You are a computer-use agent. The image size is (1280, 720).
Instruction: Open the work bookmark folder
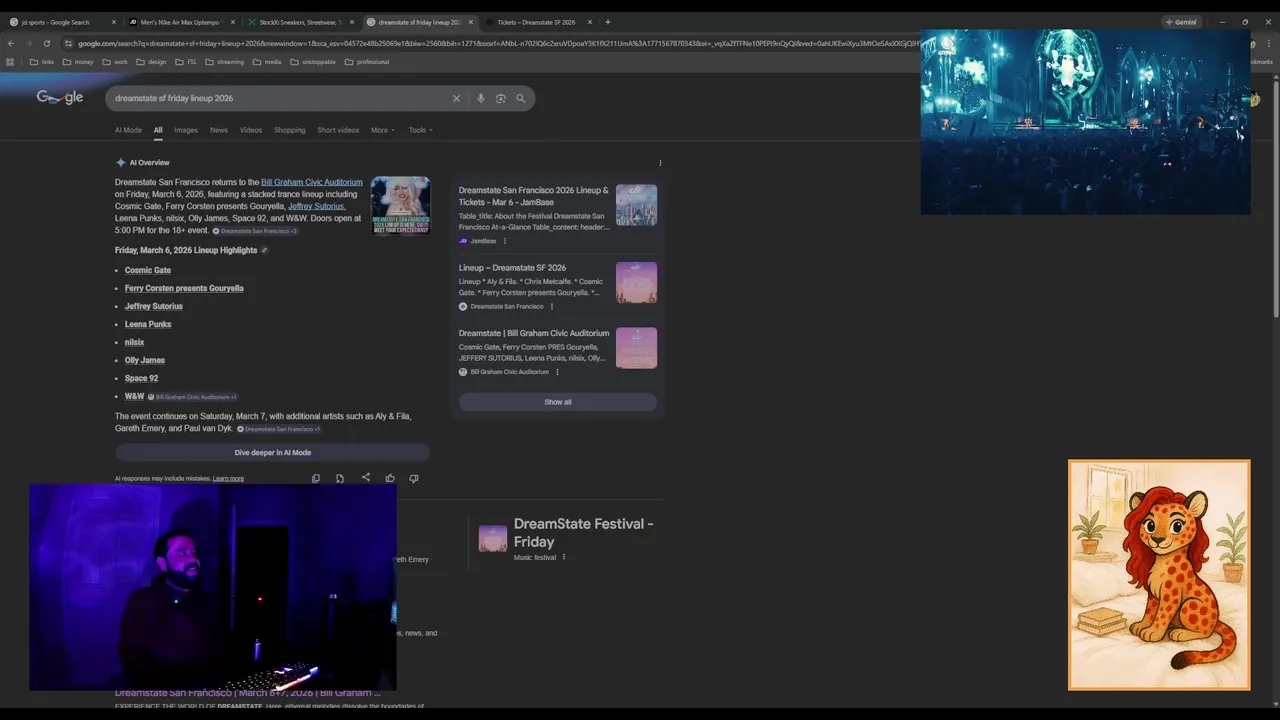tap(115, 62)
